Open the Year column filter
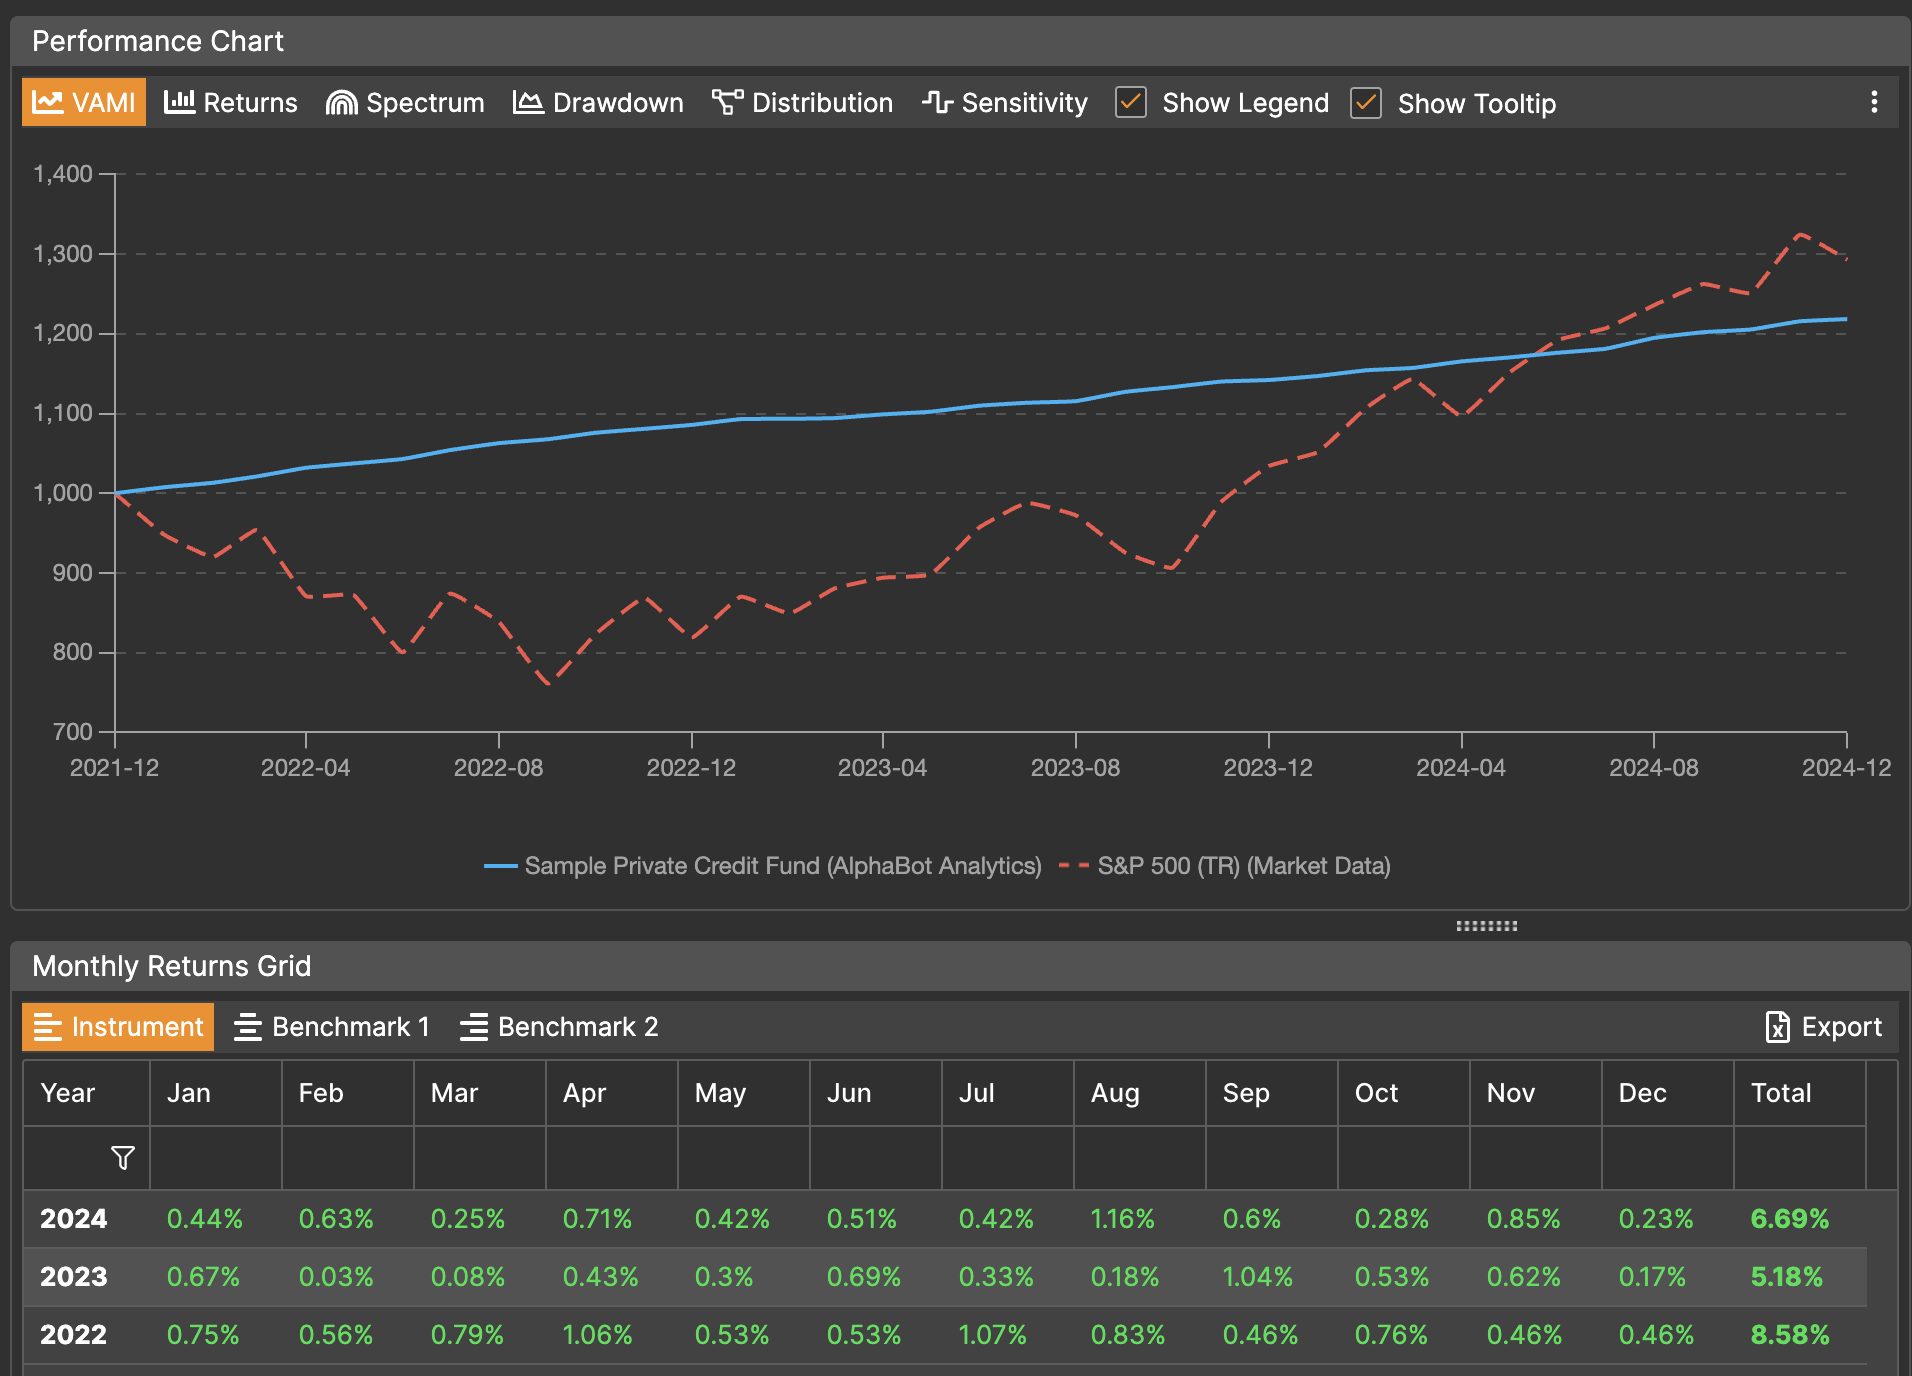The width and height of the screenshot is (1912, 1376). pyautogui.click(x=122, y=1158)
